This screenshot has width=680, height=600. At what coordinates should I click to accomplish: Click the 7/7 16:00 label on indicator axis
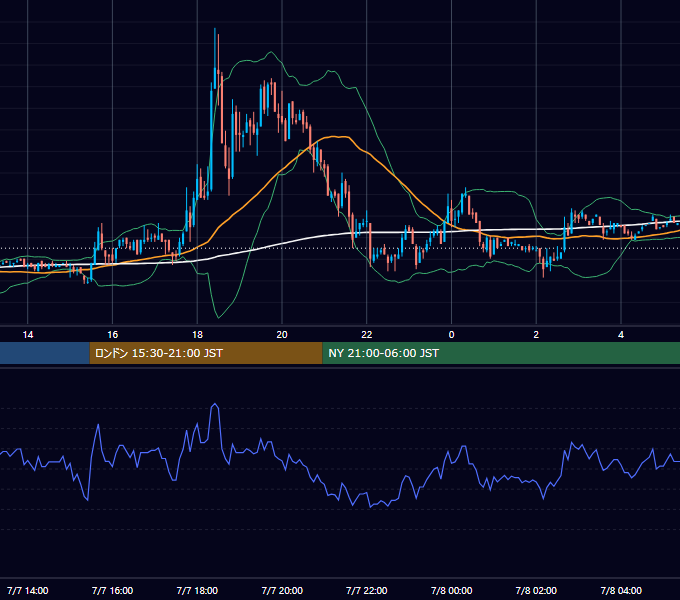[x=112, y=590]
